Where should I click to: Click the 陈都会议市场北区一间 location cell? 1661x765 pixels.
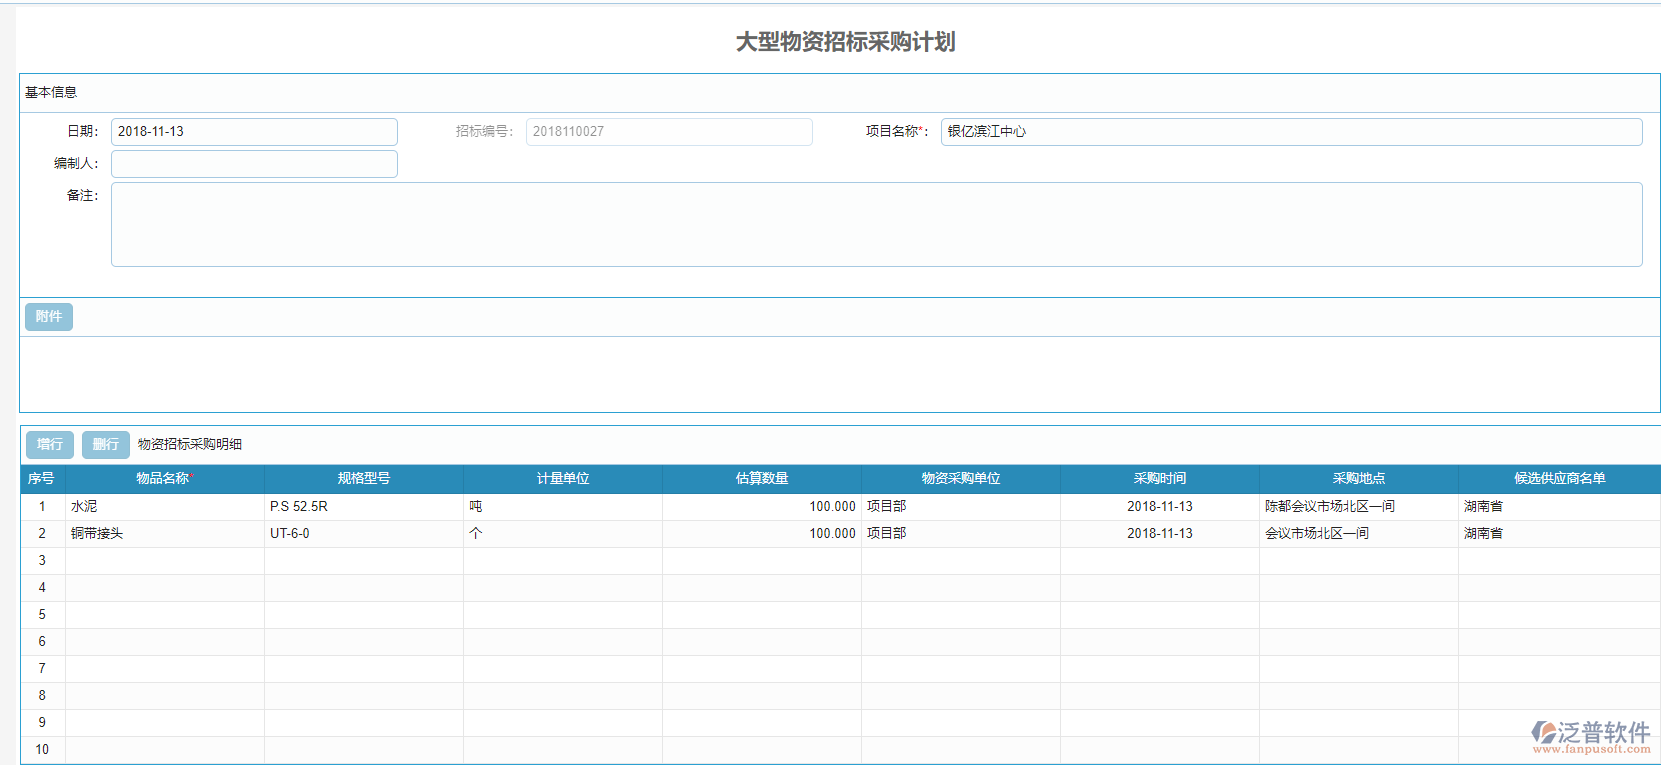pyautogui.click(x=1358, y=507)
